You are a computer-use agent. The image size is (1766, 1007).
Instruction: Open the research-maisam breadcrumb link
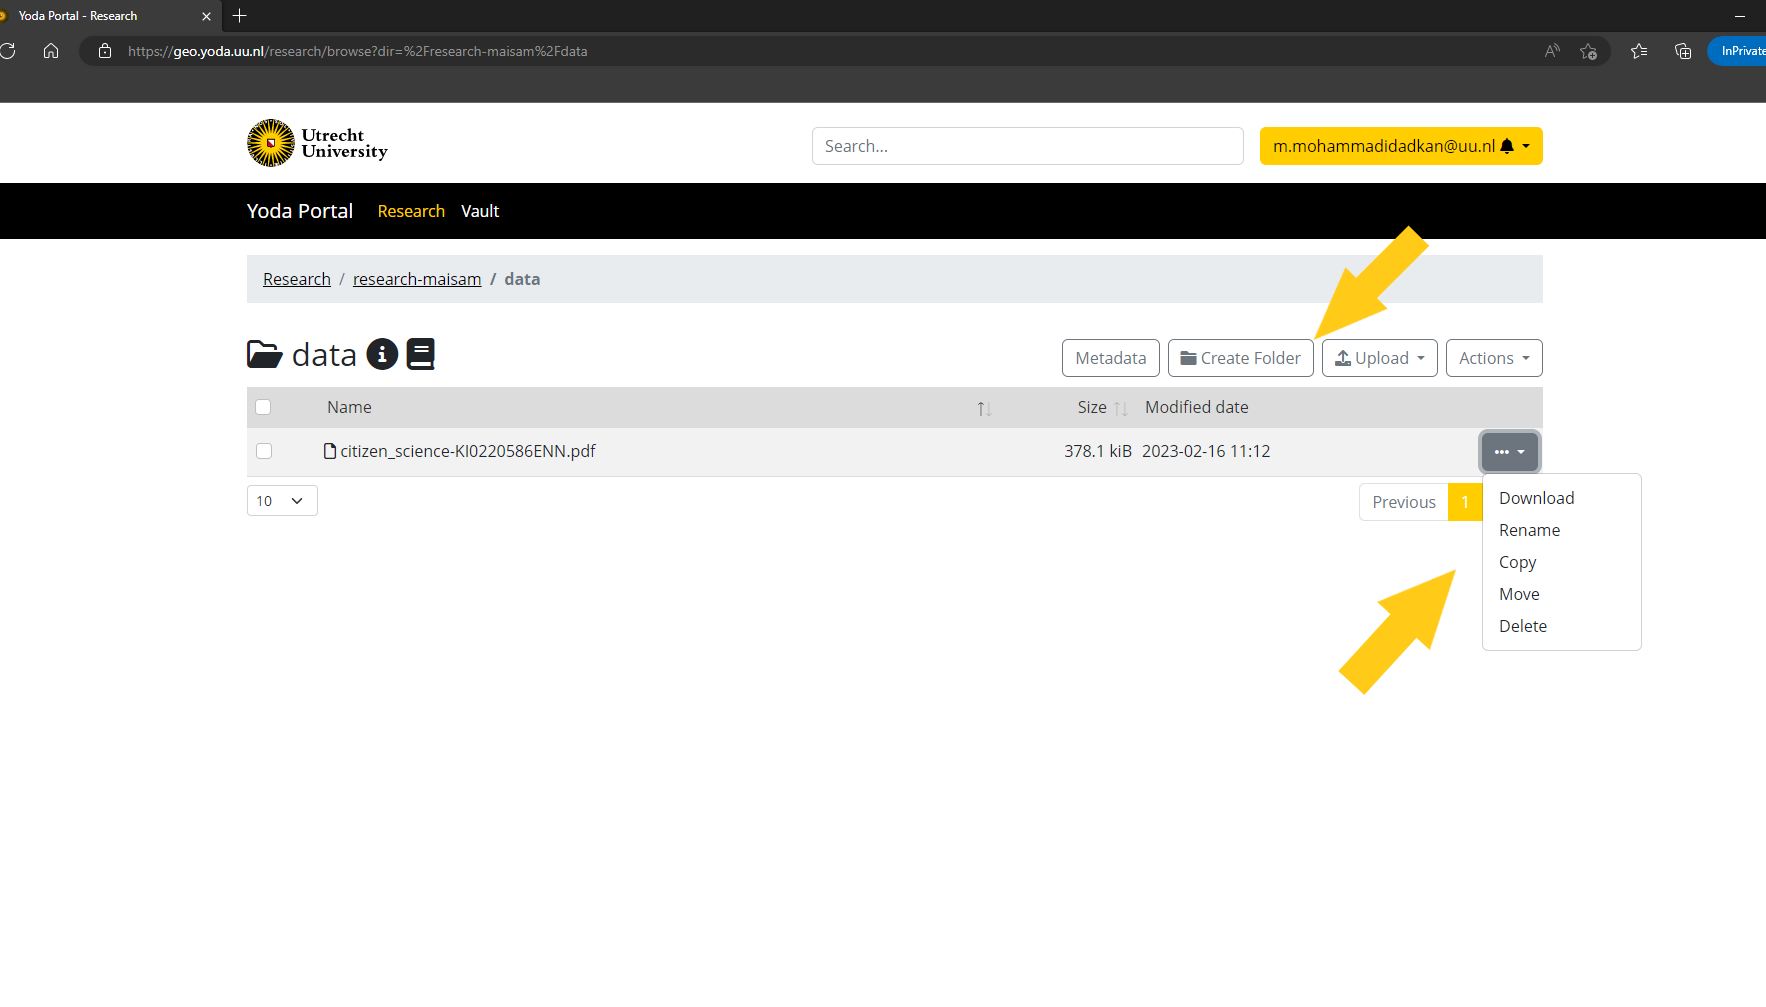coord(416,278)
